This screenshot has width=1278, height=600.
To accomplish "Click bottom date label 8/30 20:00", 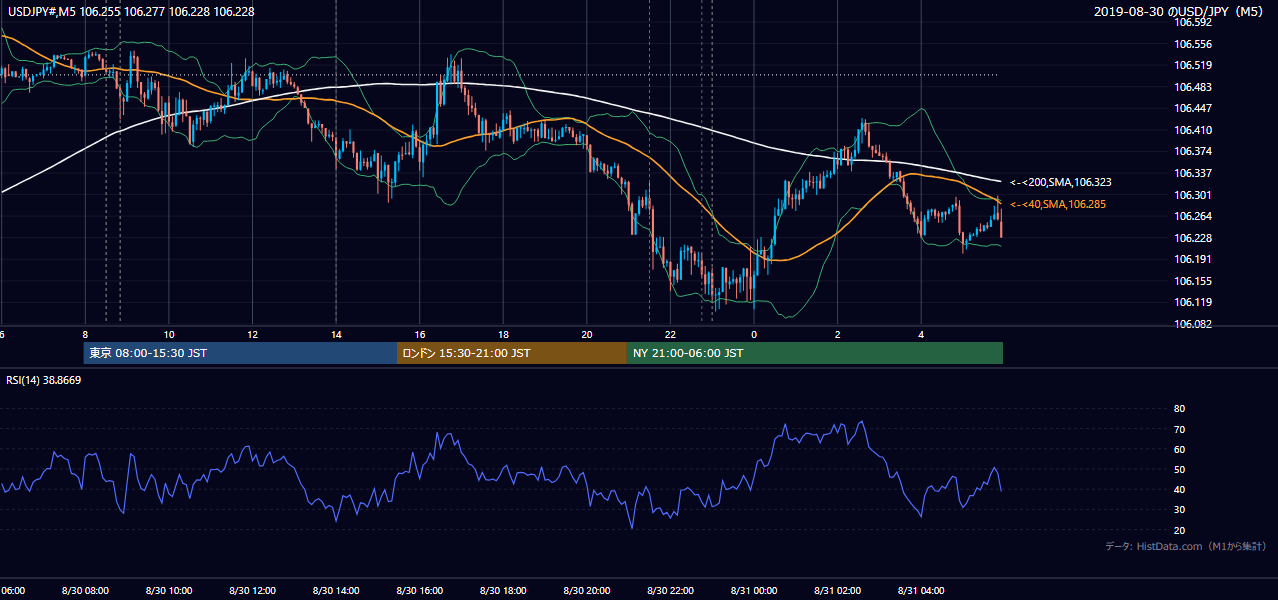I will tap(587, 590).
